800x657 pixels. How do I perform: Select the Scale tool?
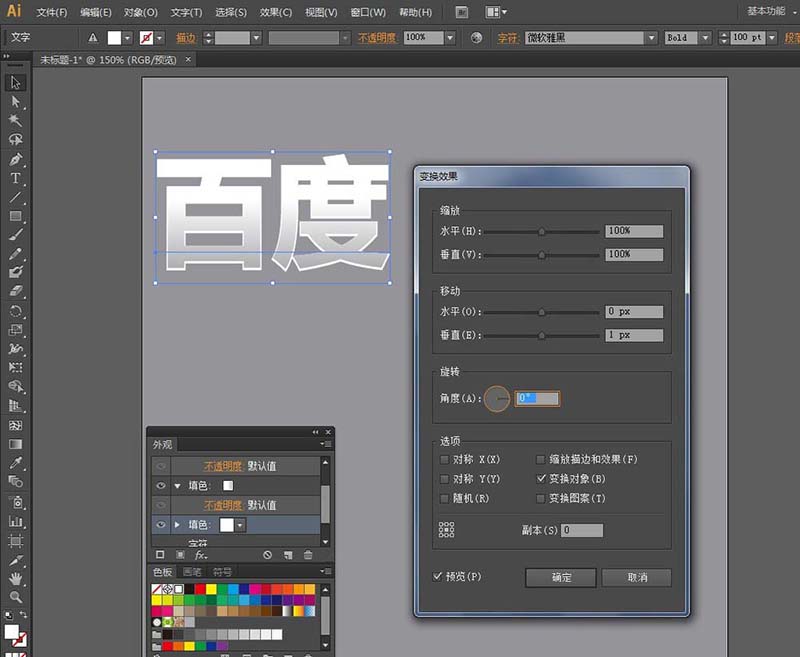click(15, 330)
